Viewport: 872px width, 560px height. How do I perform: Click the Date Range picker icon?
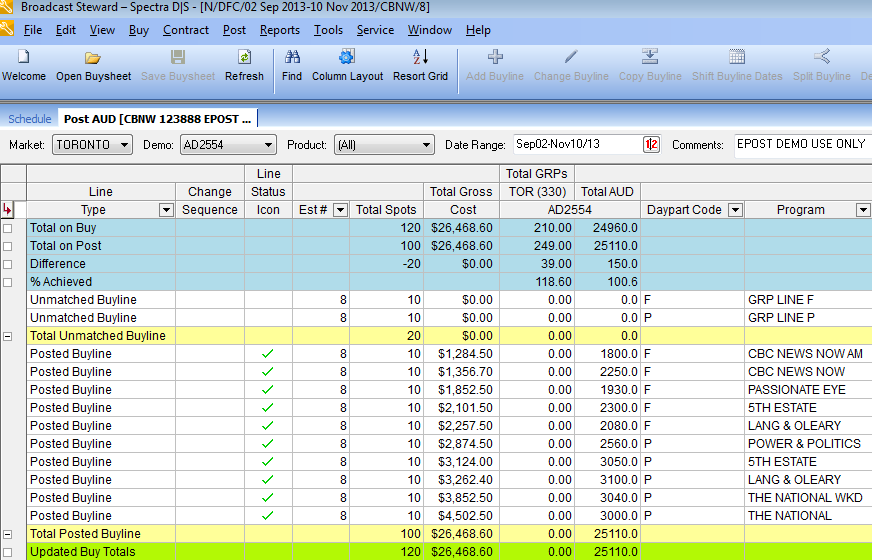click(651, 145)
